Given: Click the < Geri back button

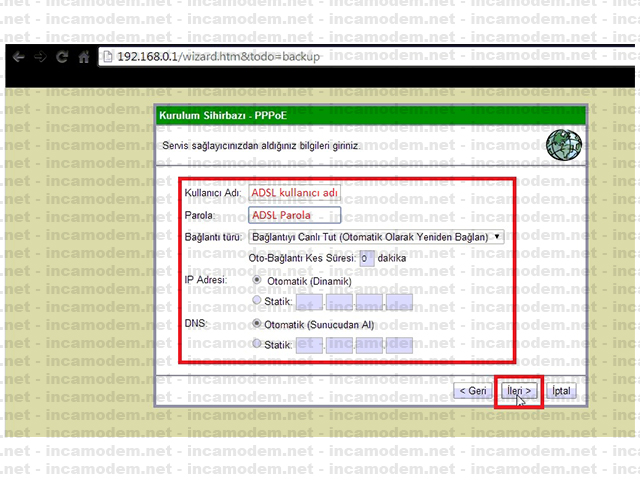Looking at the screenshot, I should [x=473, y=391].
